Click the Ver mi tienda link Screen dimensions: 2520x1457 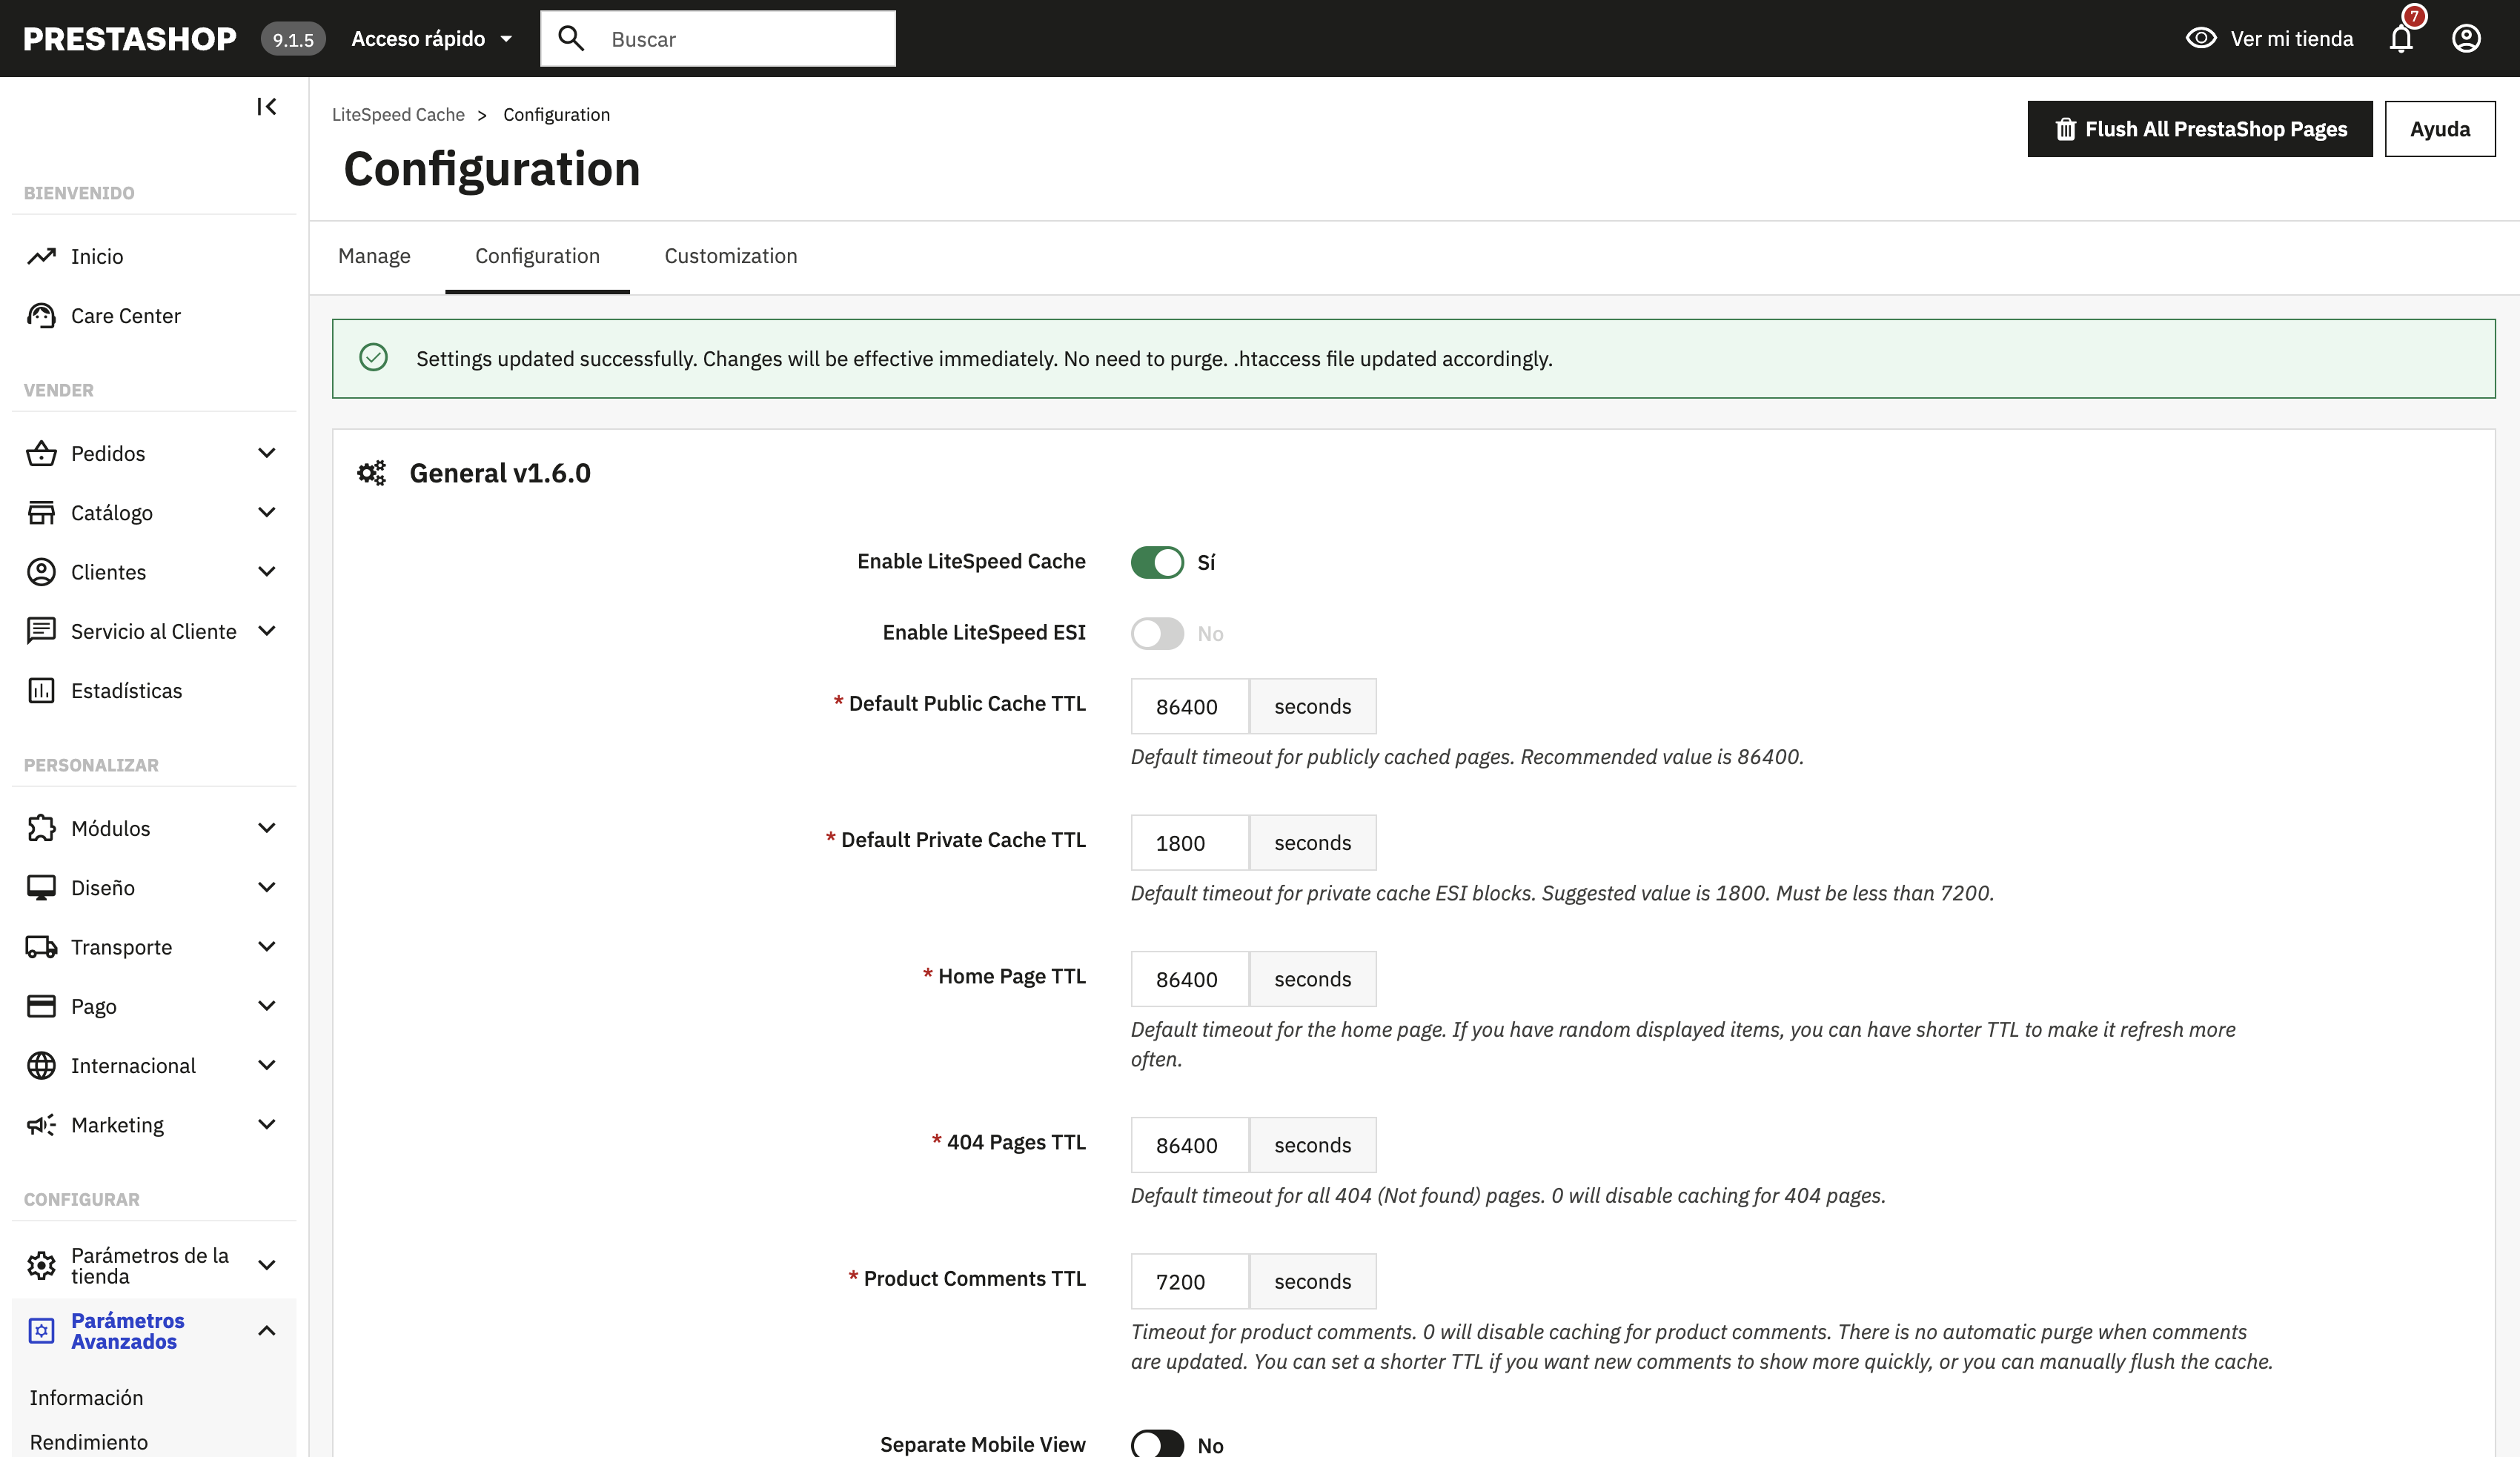2269,38
